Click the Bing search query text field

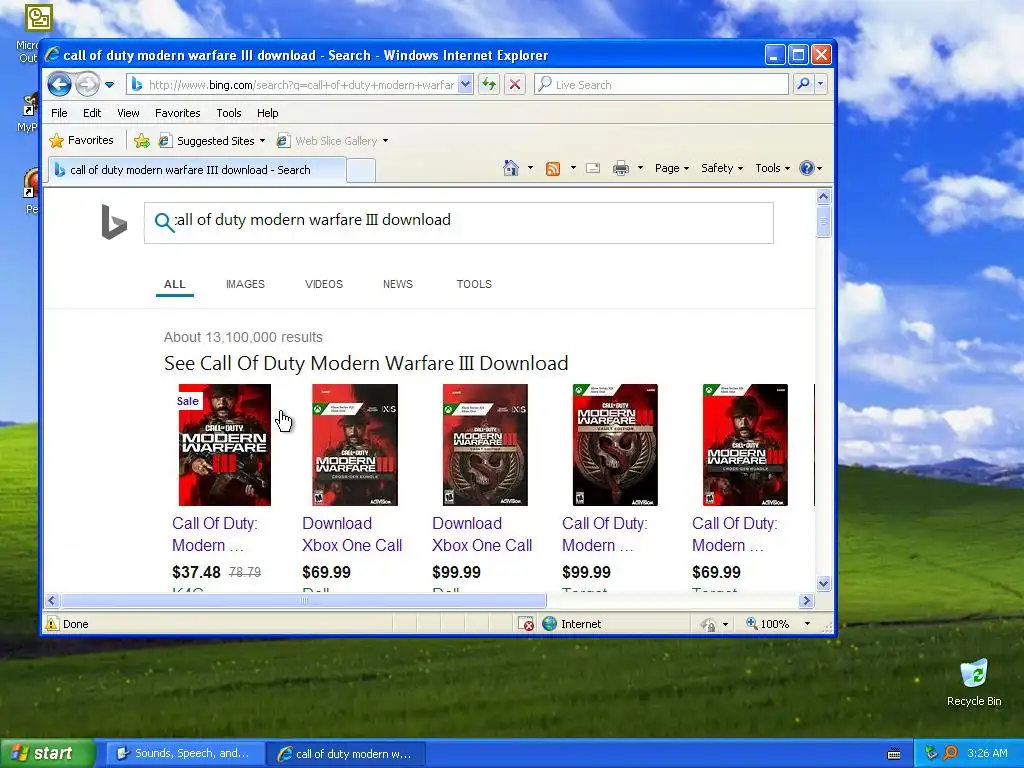tap(458, 223)
